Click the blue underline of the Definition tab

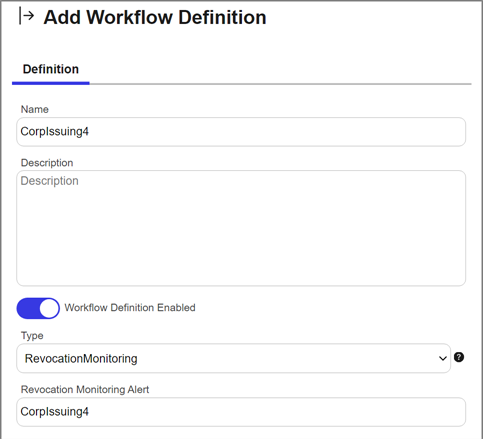[51, 83]
